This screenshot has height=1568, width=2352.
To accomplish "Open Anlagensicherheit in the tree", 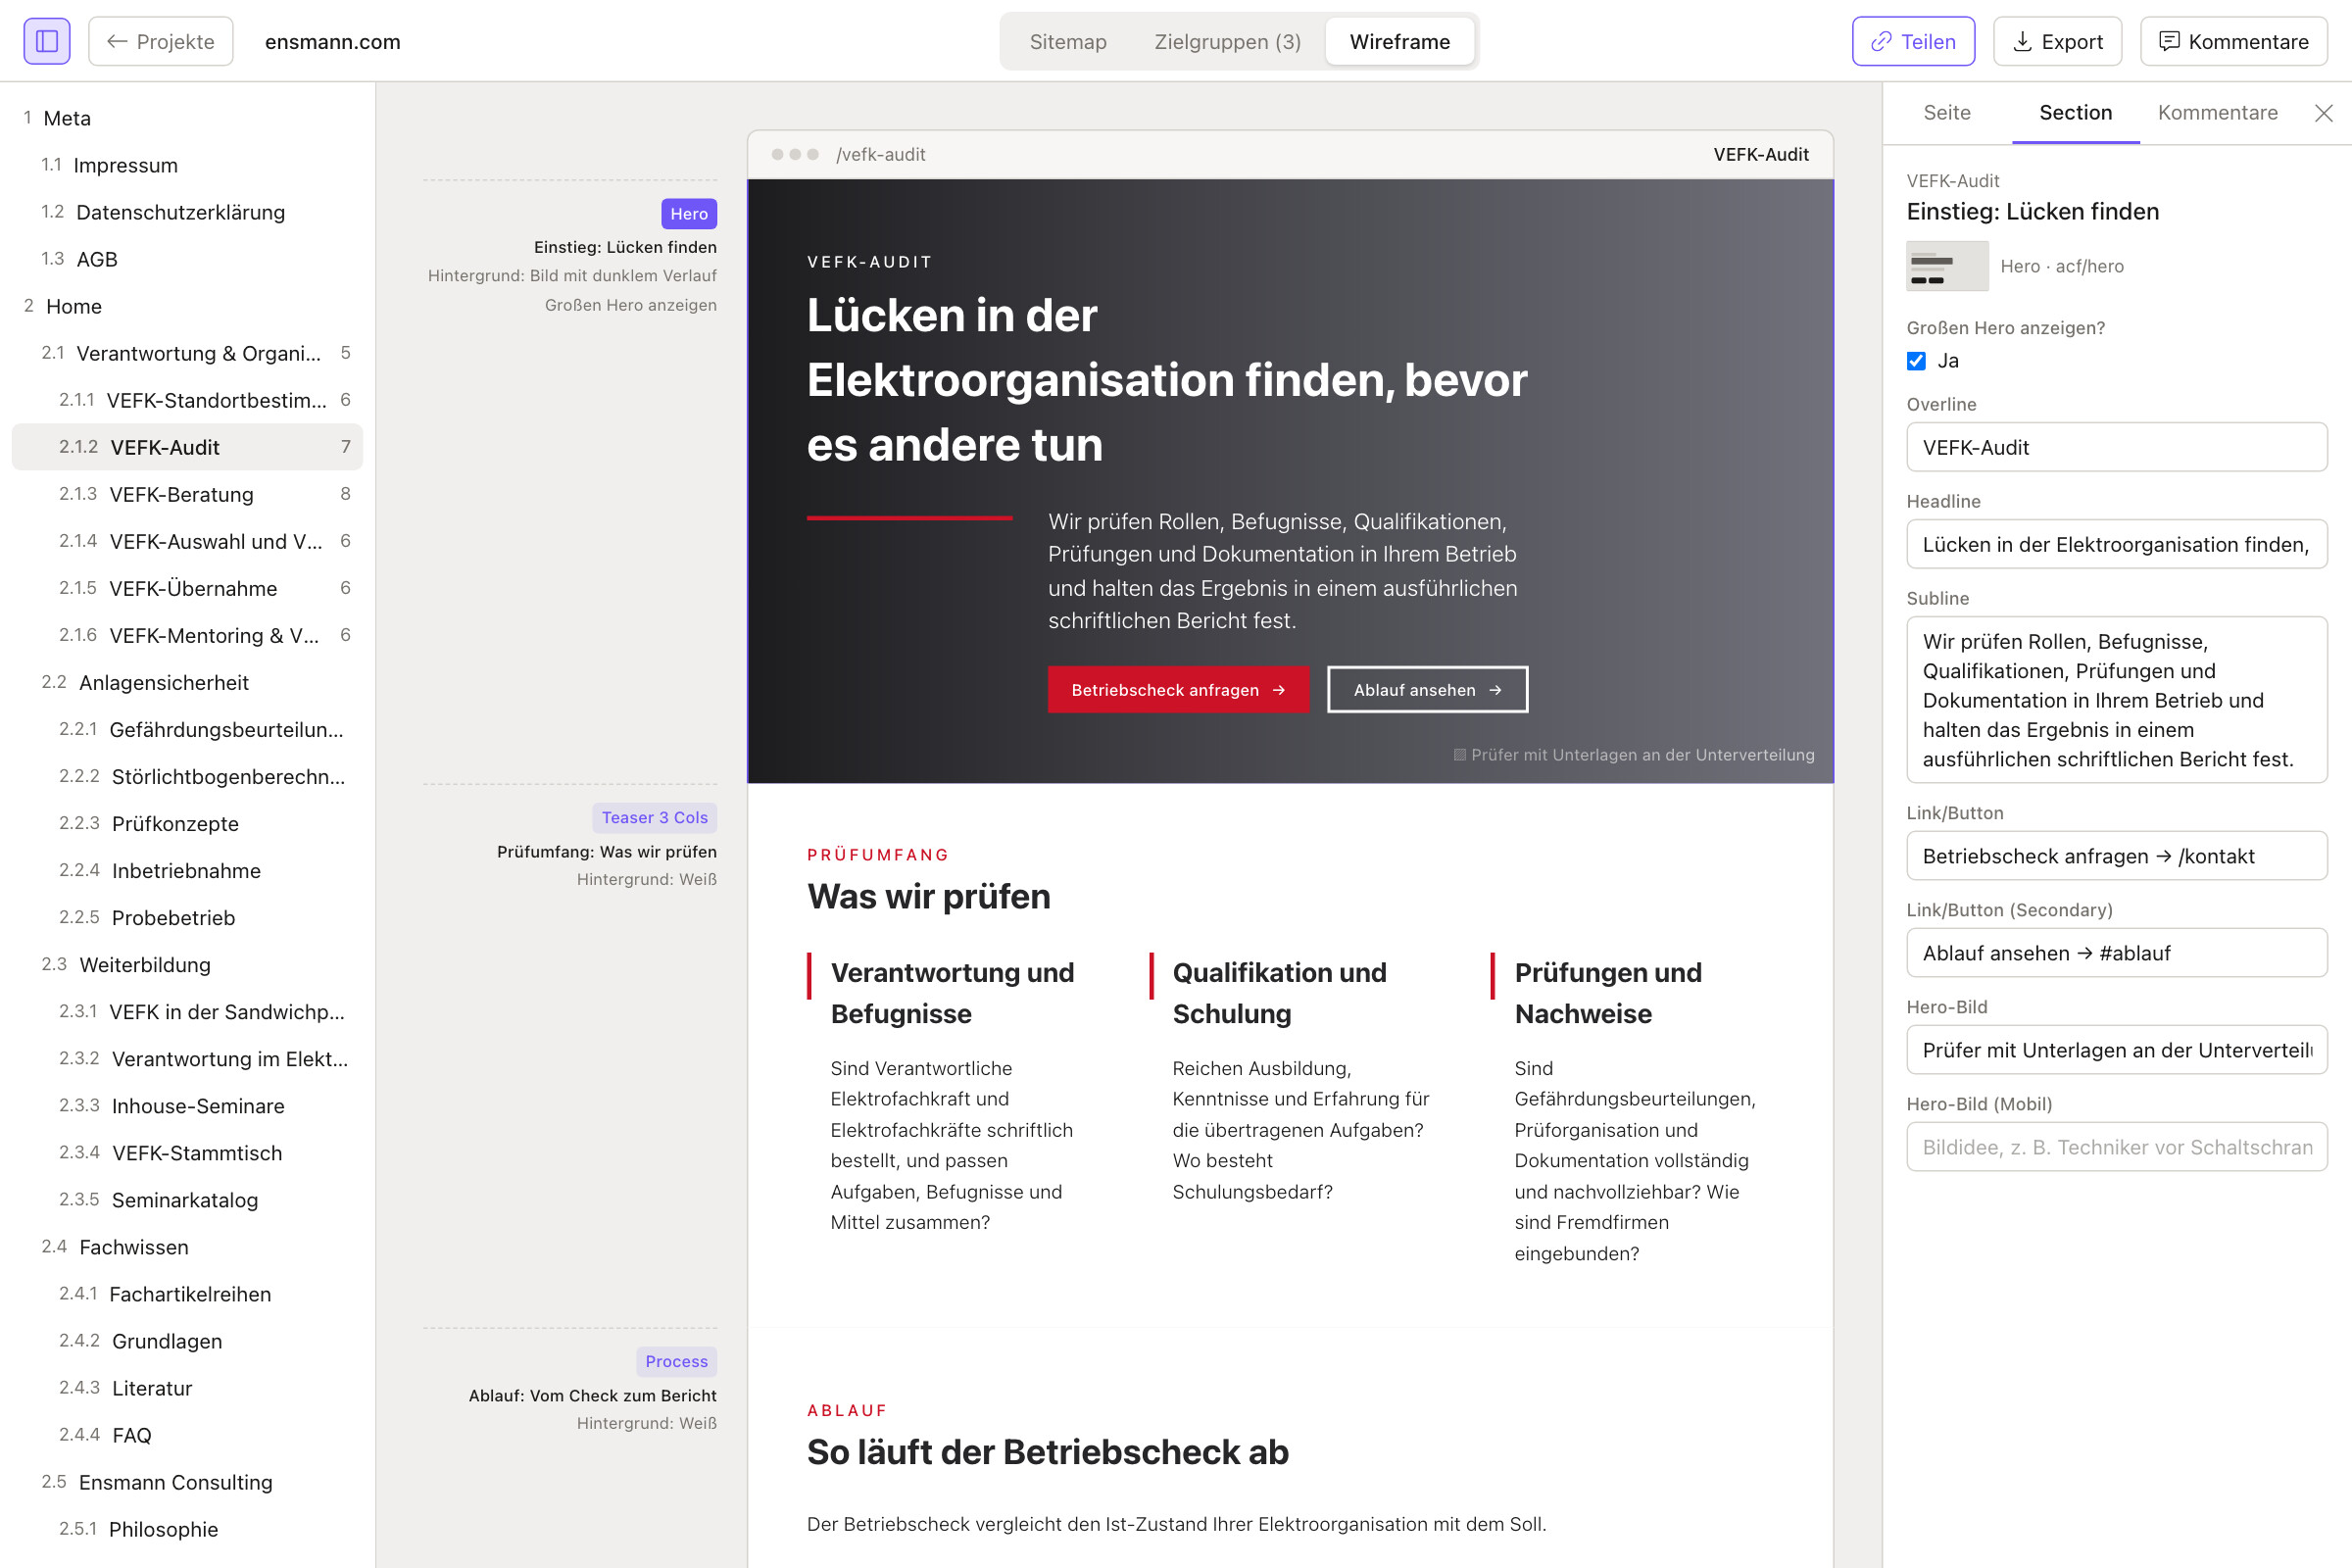I will point(188,682).
